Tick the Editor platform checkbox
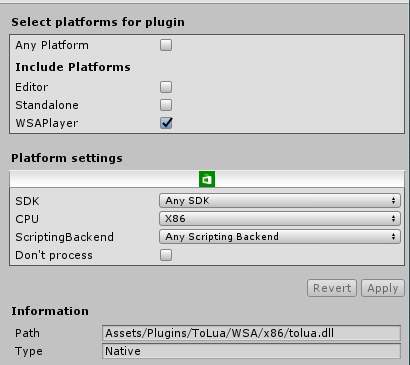 click(166, 87)
